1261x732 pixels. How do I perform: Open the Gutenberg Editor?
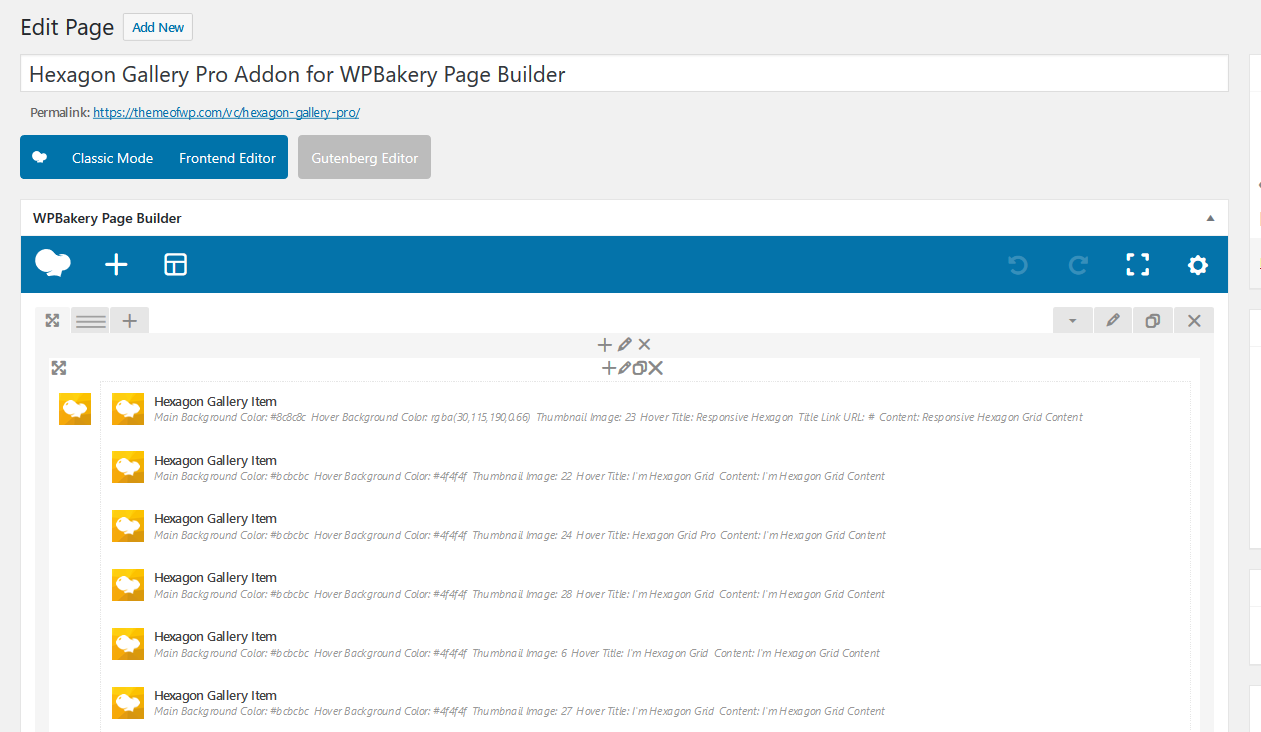click(x=364, y=158)
